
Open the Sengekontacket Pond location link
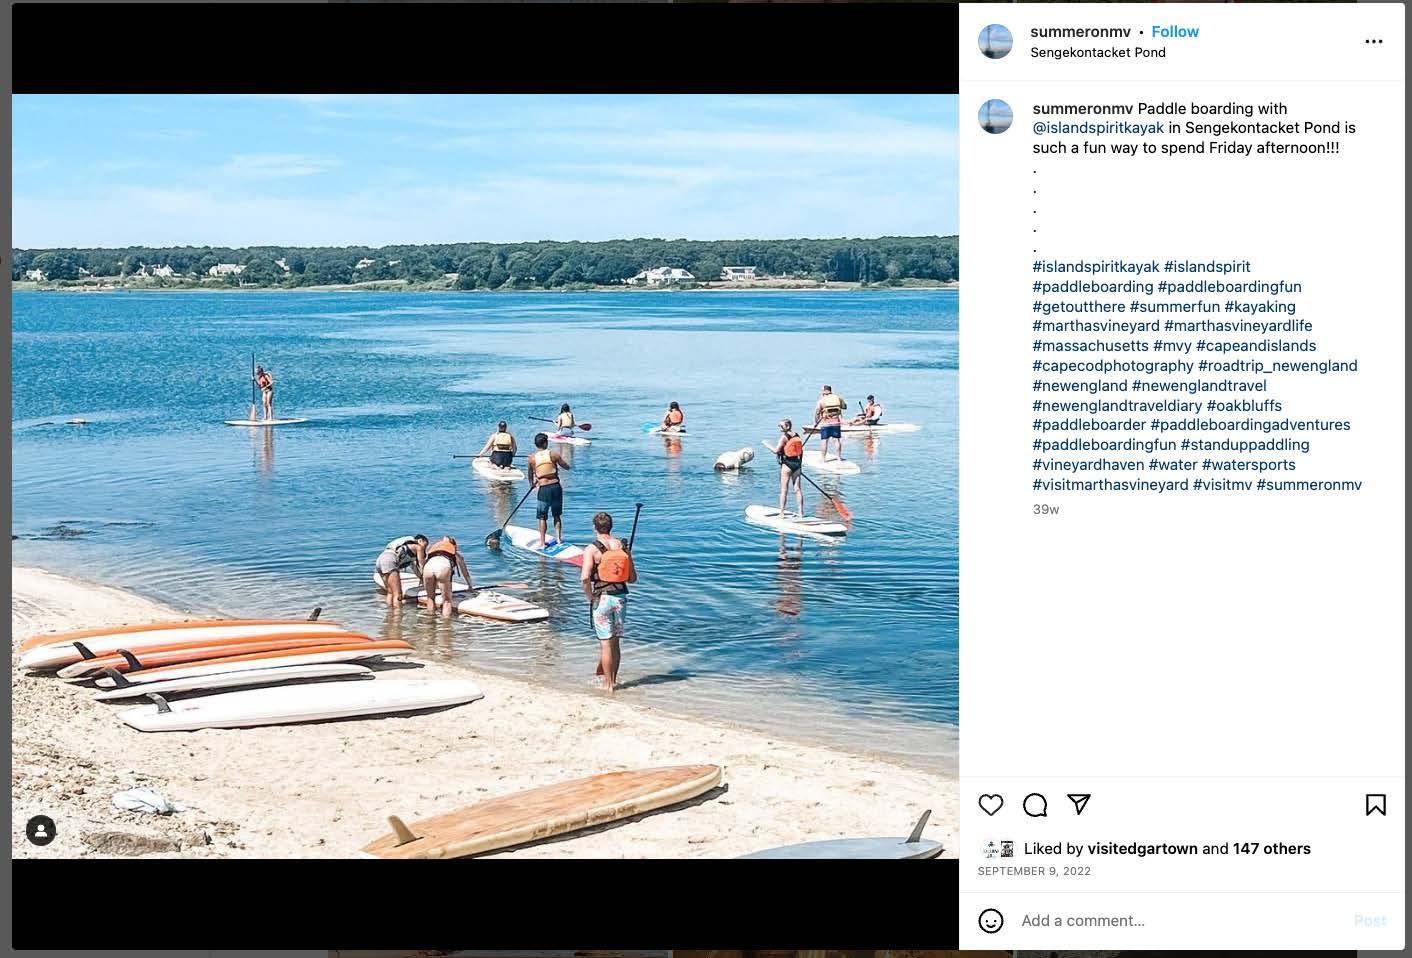1098,52
